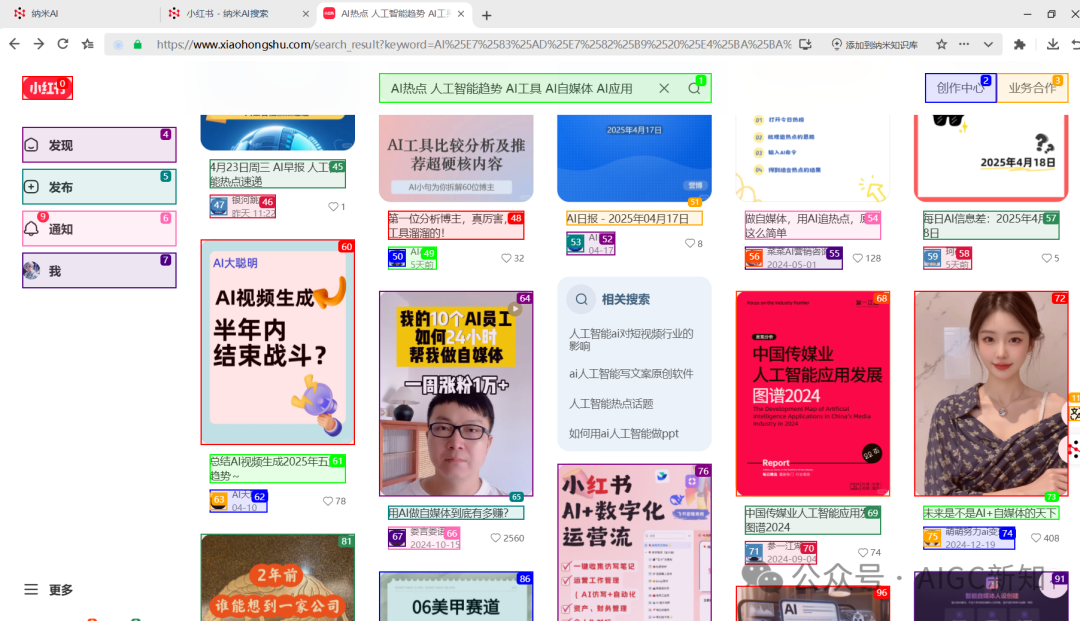Like the post with 78 likes

(328, 501)
